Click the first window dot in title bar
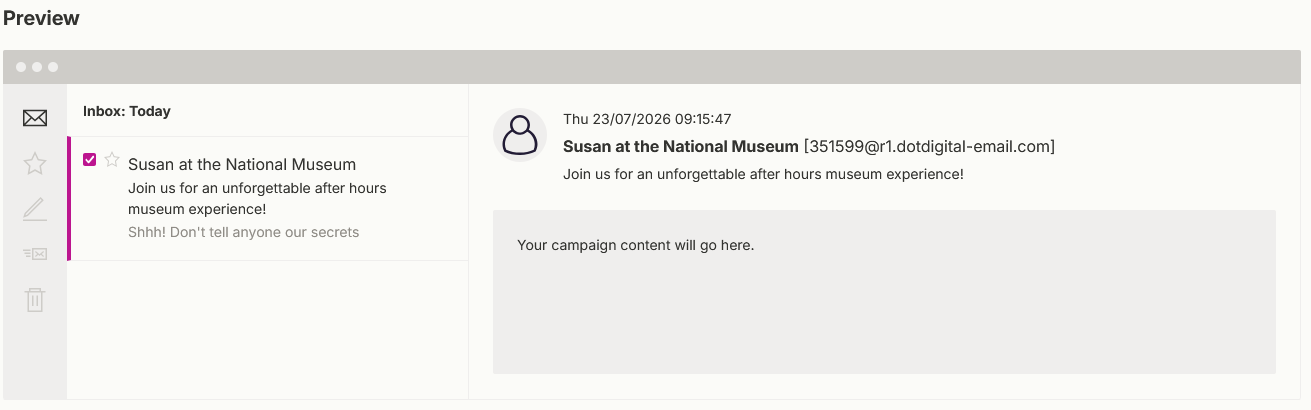 (21, 67)
